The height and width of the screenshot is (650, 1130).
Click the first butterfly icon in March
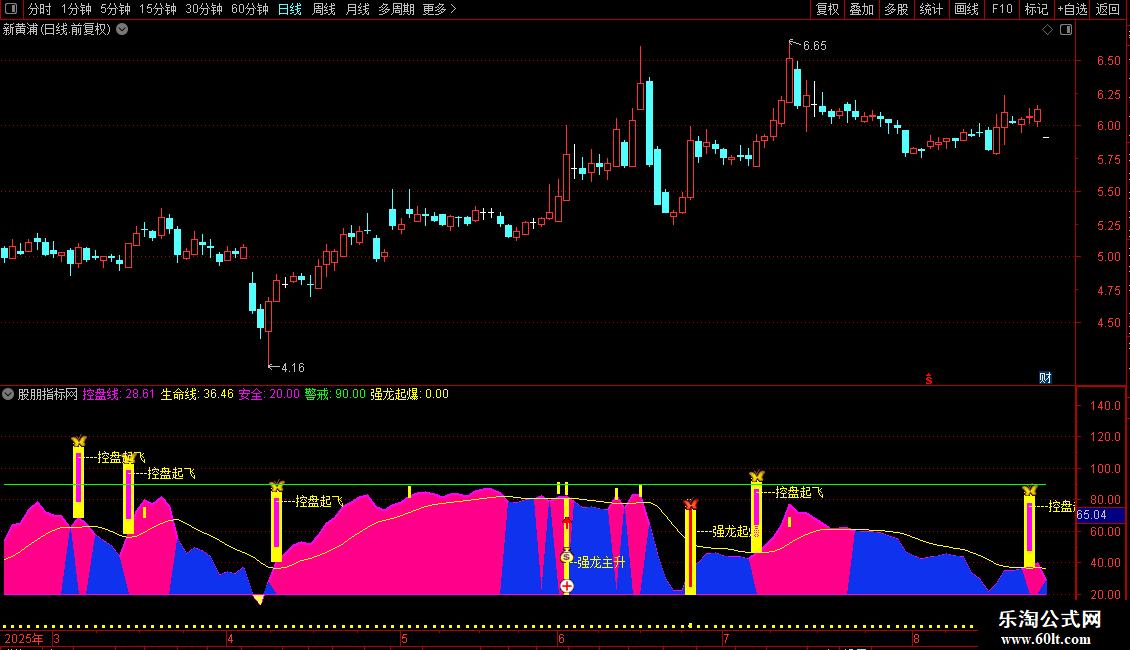click(79, 441)
